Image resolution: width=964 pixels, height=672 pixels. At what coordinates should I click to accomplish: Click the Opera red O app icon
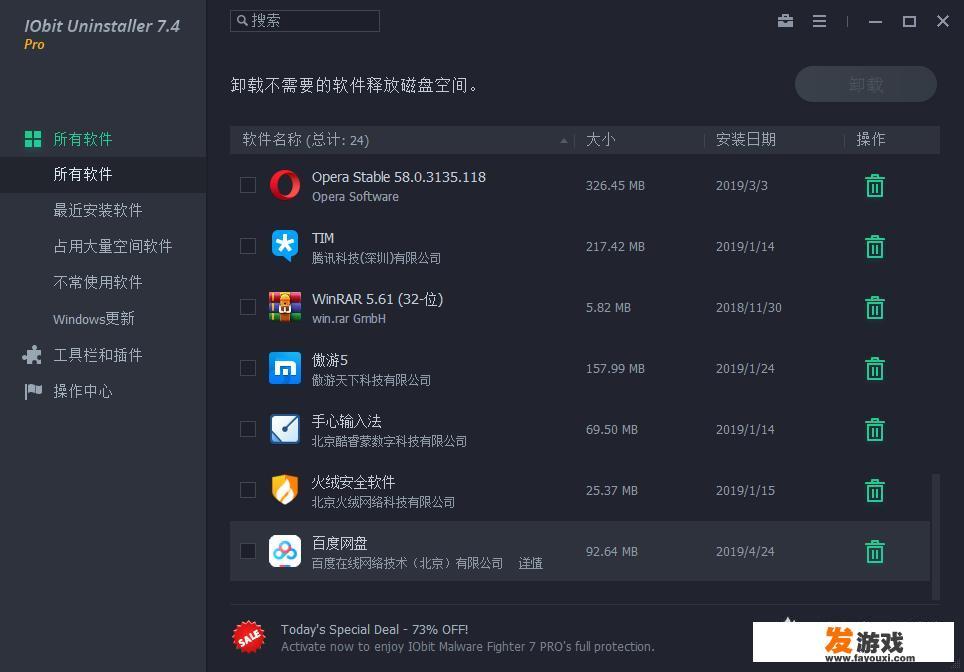click(x=285, y=185)
